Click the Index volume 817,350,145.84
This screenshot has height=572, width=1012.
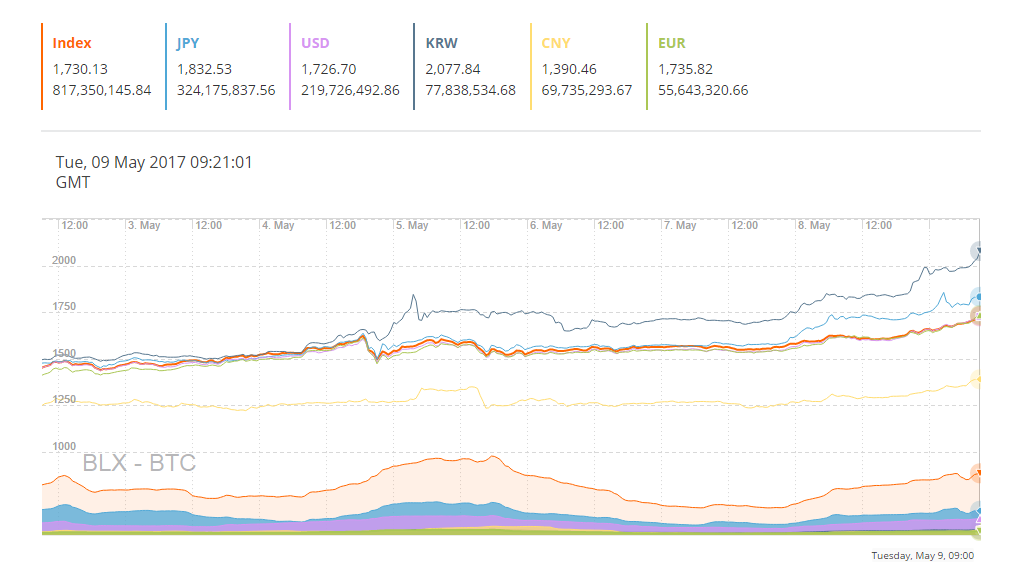pyautogui.click(x=102, y=90)
